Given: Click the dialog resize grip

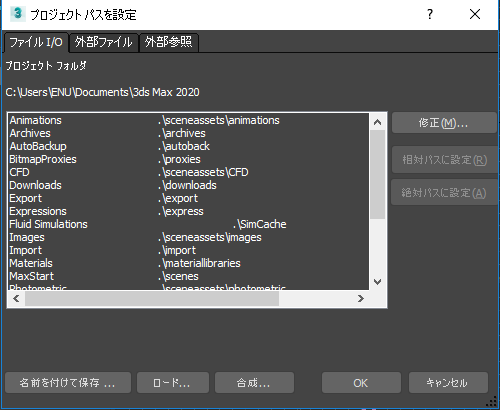Looking at the screenshot, I should [x=491, y=402].
